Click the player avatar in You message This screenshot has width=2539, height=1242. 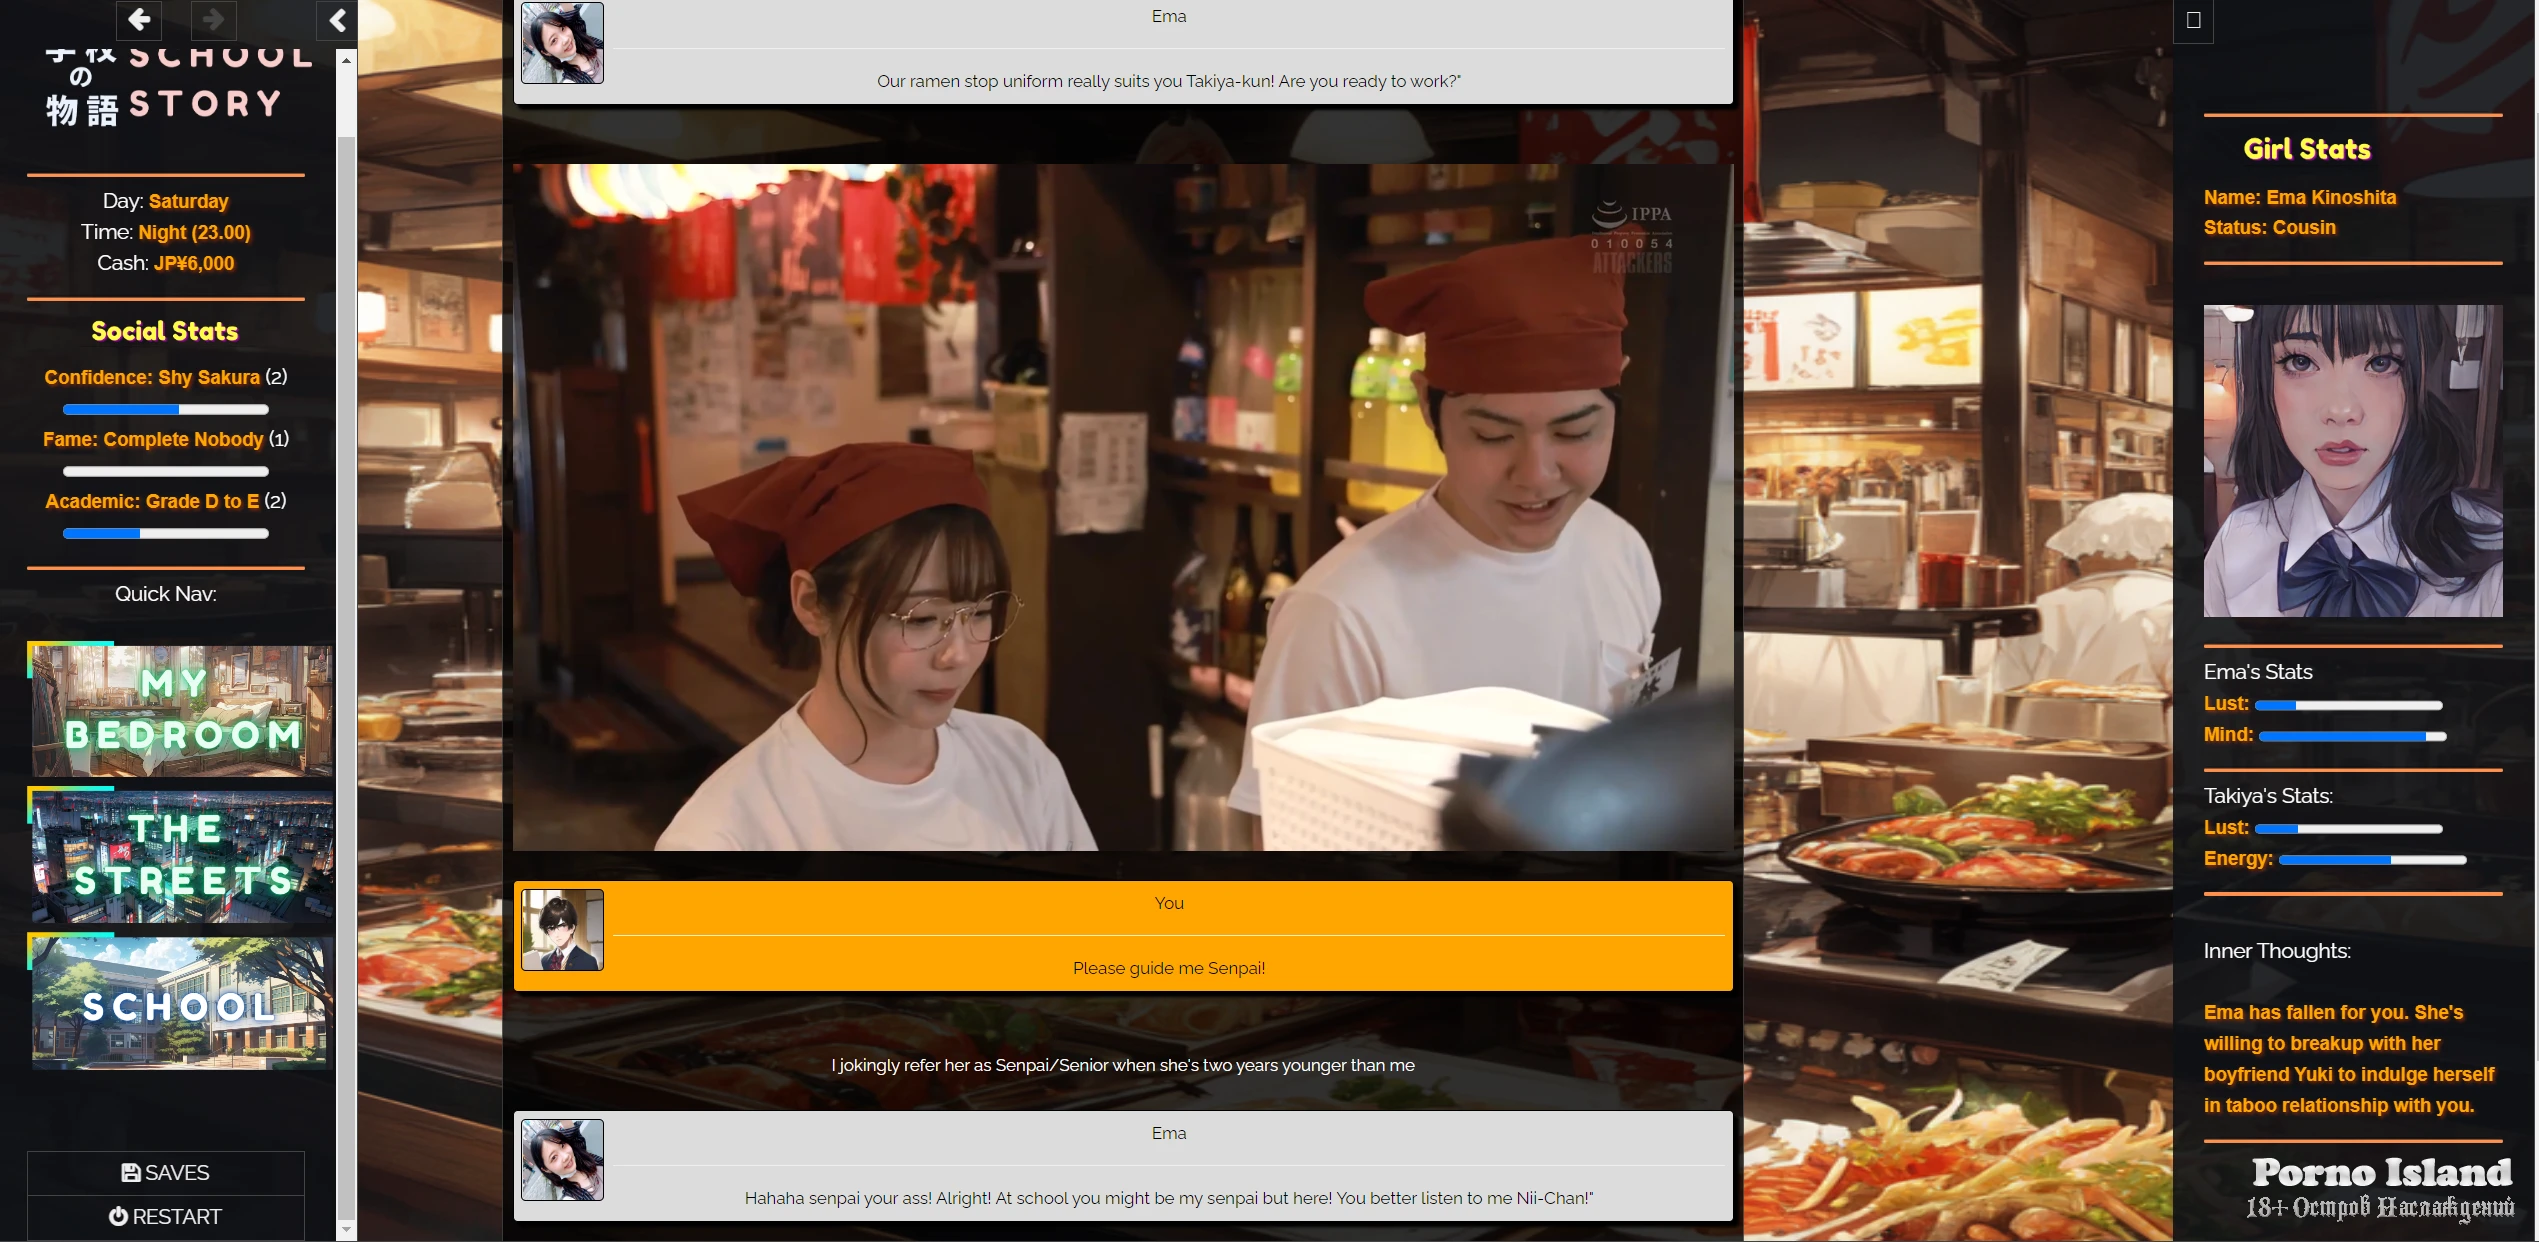click(562, 930)
